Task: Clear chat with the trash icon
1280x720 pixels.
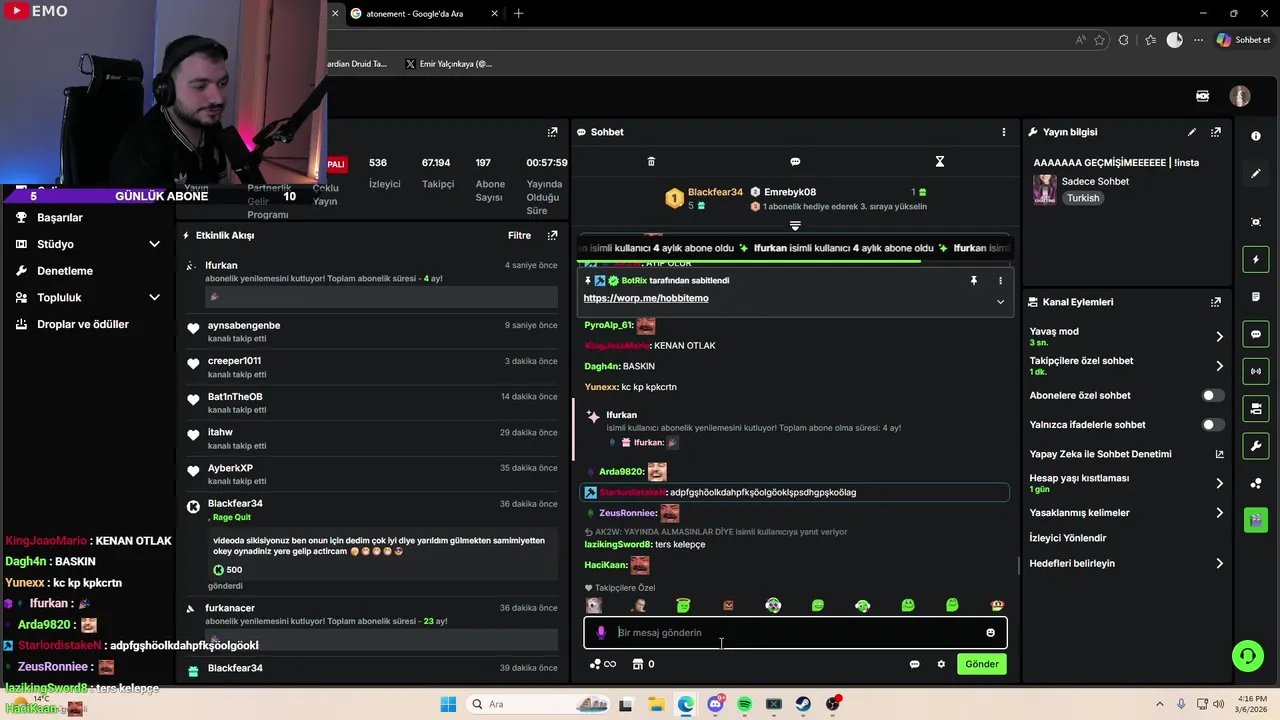Action: (x=651, y=161)
